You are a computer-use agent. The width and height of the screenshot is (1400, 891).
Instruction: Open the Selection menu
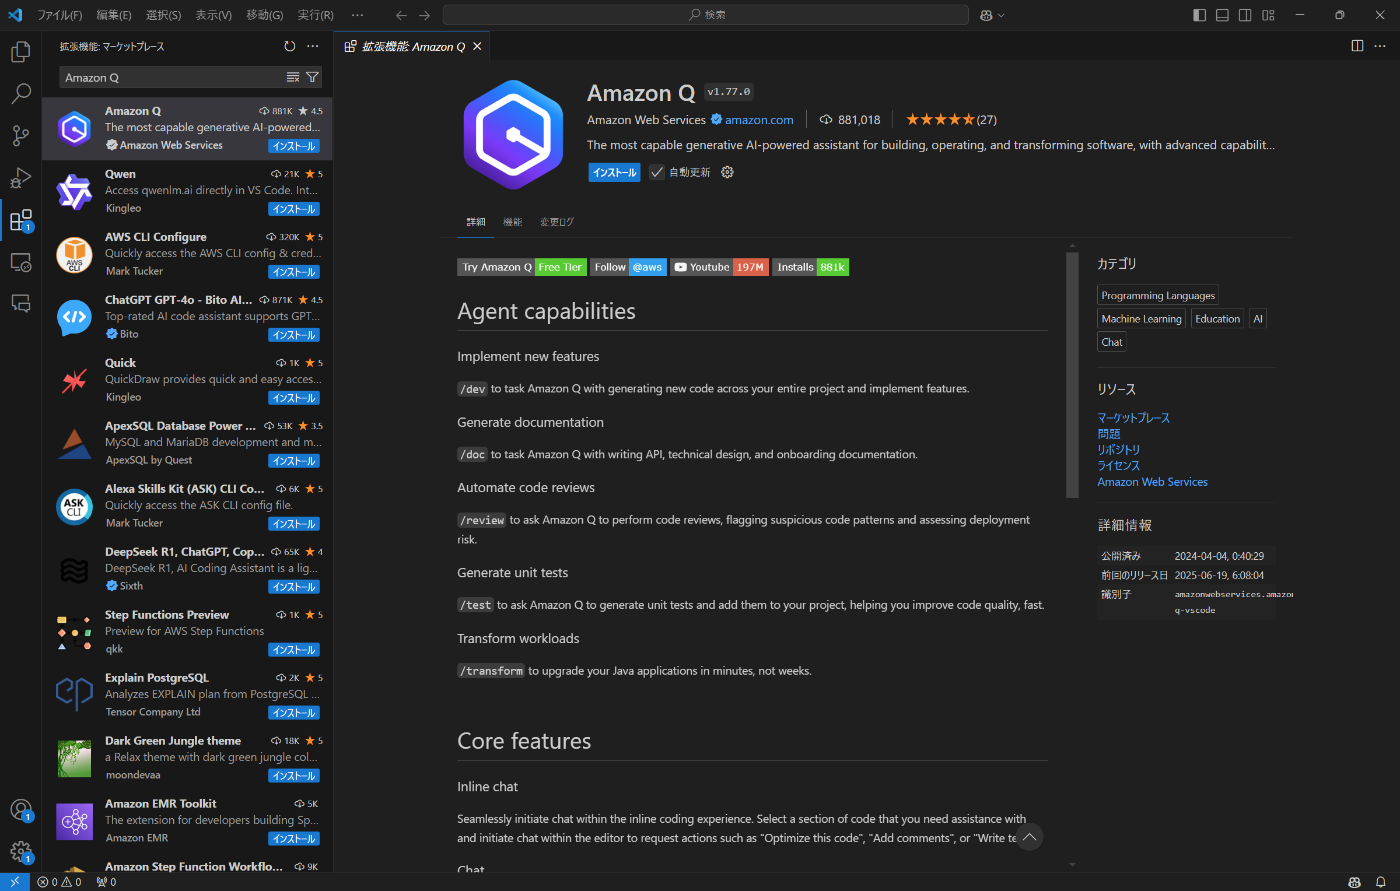[x=163, y=15]
